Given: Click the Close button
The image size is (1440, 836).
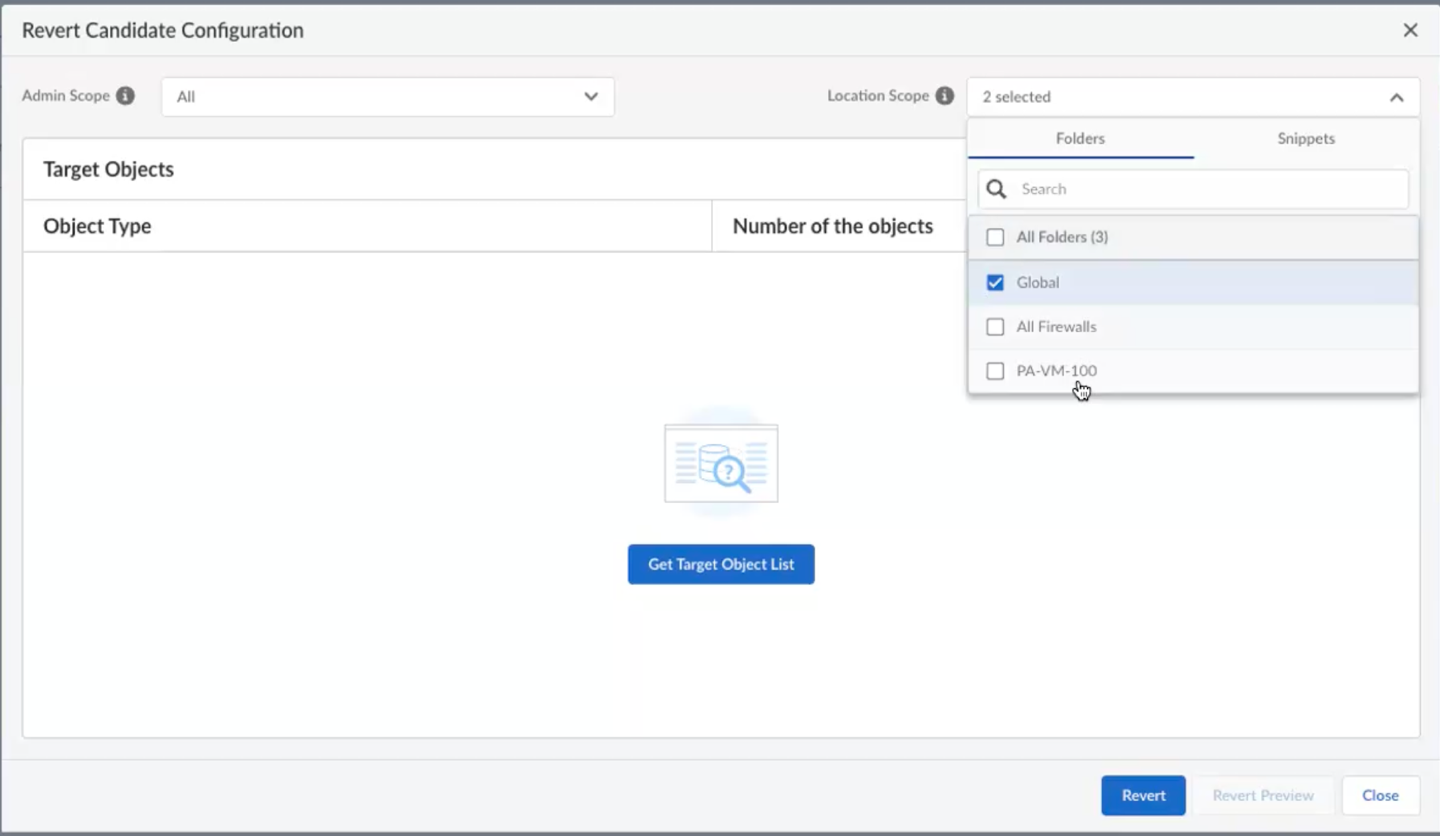Looking at the screenshot, I should [x=1380, y=796].
